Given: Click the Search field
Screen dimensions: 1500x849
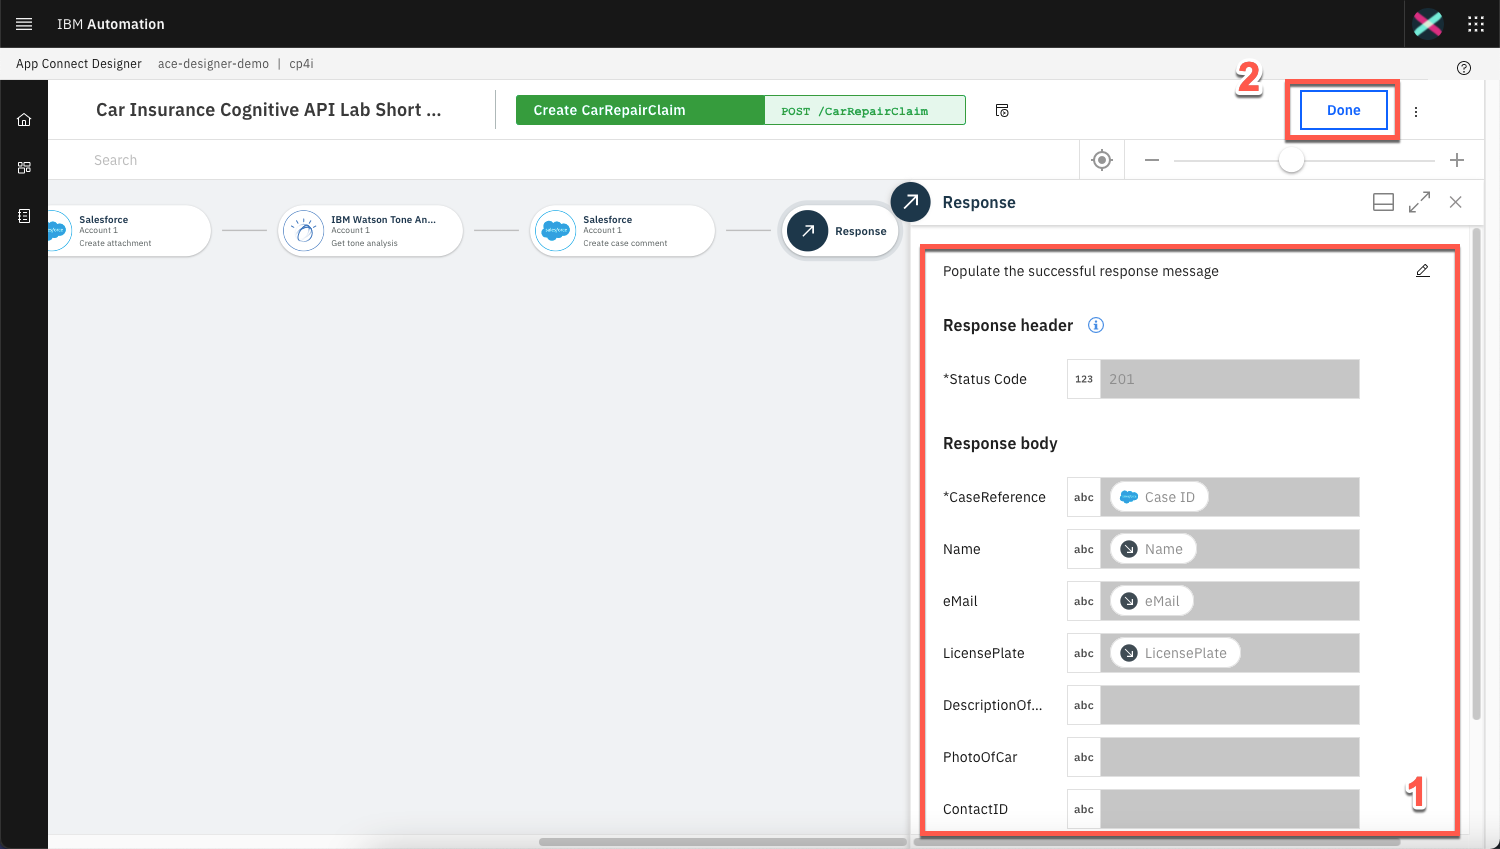Looking at the screenshot, I should (563, 160).
